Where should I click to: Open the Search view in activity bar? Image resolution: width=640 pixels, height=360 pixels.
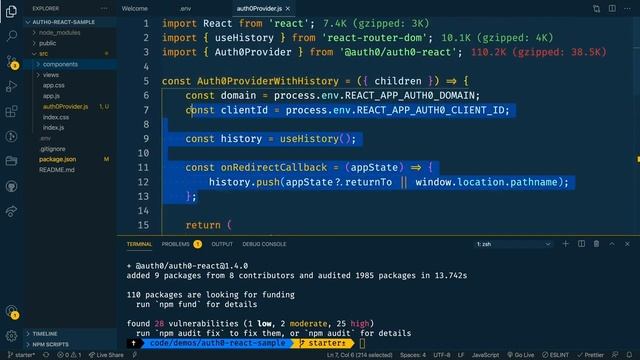pyautogui.click(x=11, y=36)
